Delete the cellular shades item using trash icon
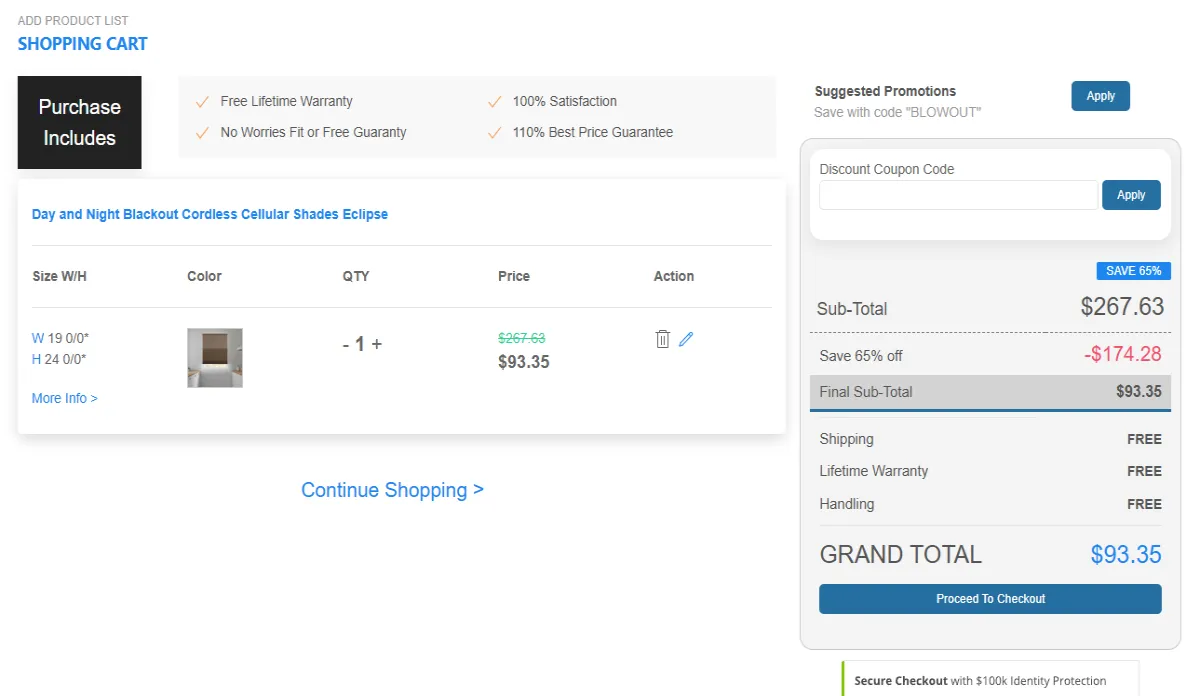 (x=662, y=339)
